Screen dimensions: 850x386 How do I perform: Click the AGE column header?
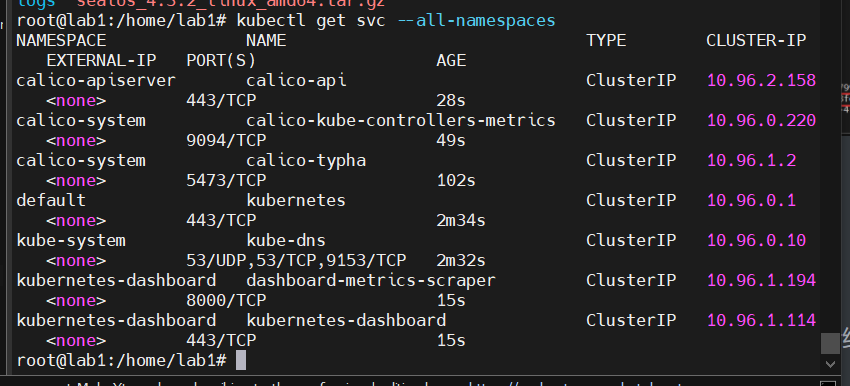(451, 60)
